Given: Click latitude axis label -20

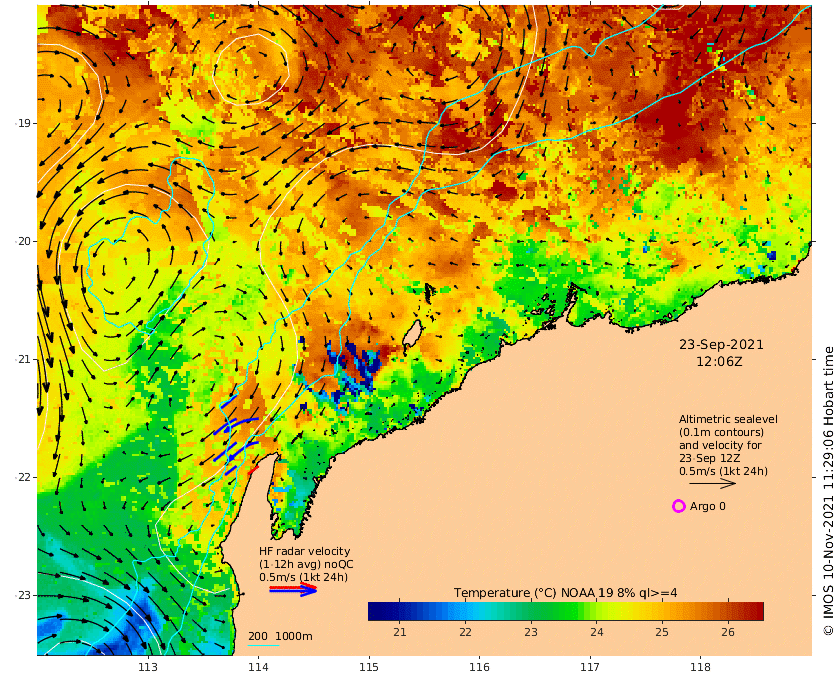Looking at the screenshot, I should 22,241.
